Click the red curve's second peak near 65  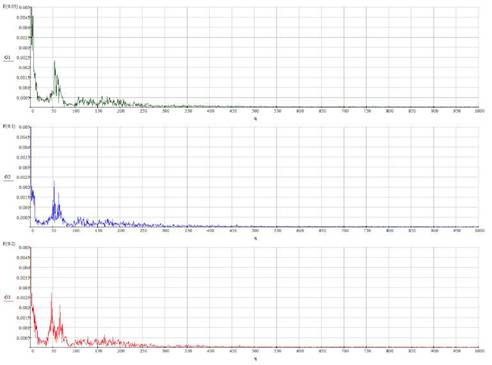point(60,307)
